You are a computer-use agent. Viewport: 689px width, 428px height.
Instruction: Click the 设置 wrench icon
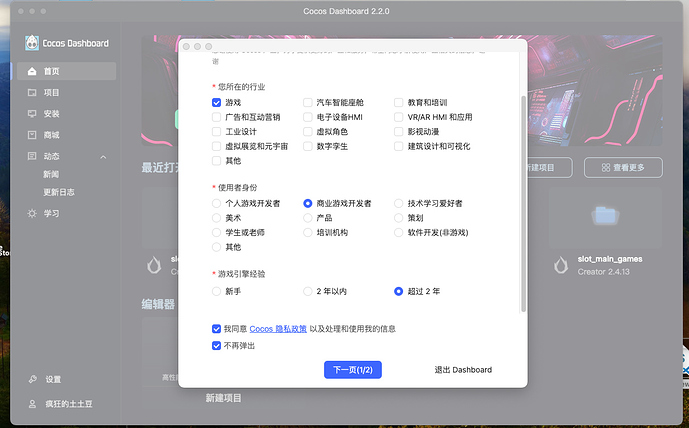pyautogui.click(x=33, y=379)
